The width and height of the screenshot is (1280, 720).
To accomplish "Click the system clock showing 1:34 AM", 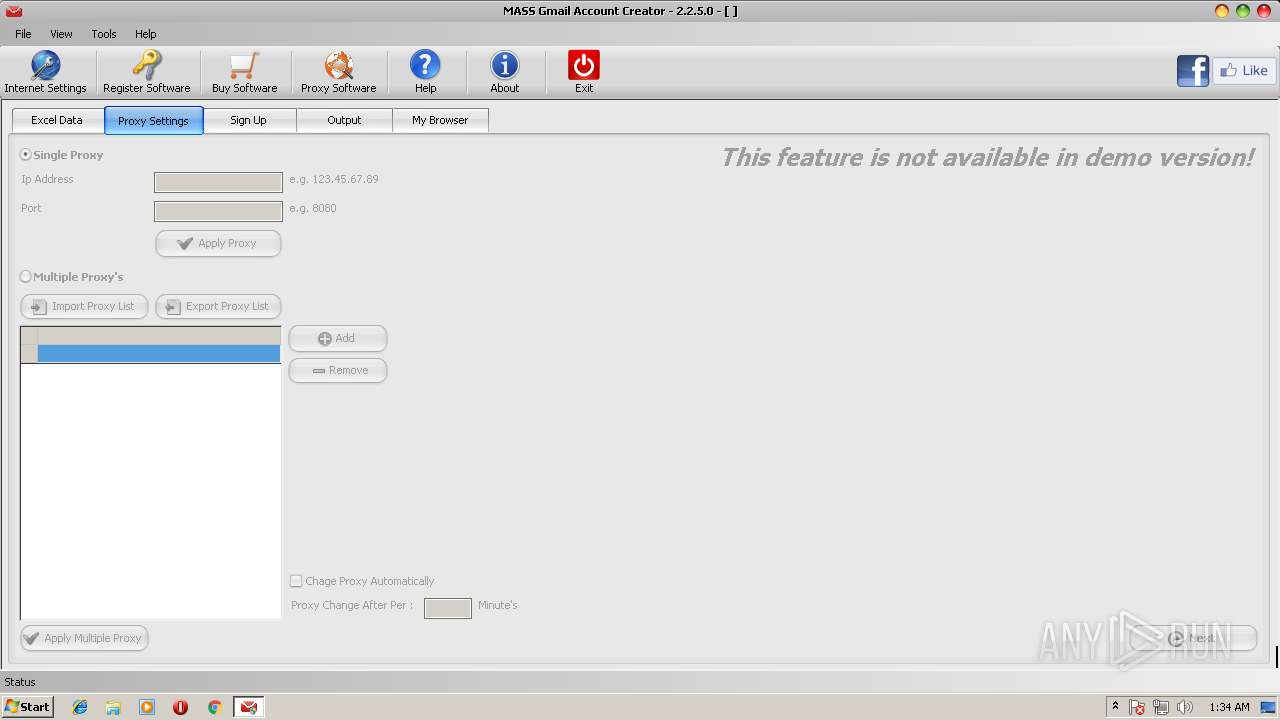I will pyautogui.click(x=1229, y=707).
